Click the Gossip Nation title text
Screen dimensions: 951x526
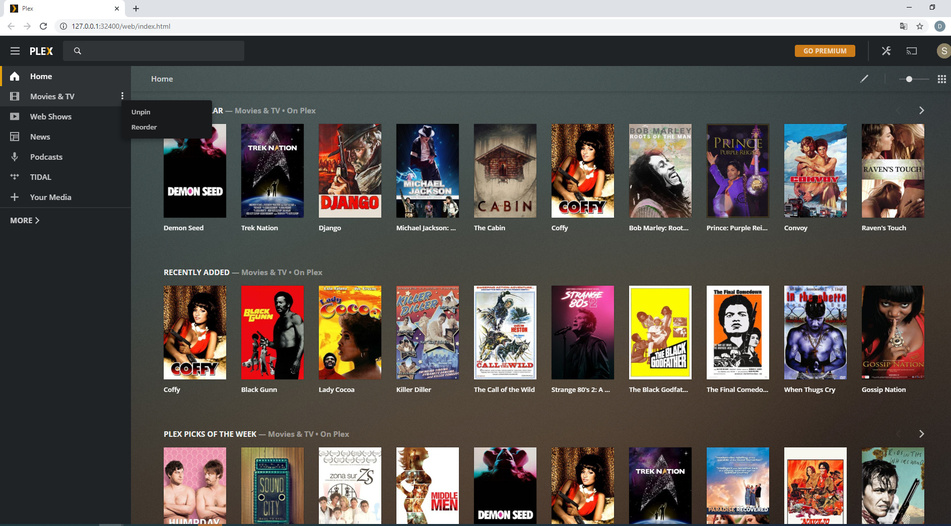click(883, 390)
